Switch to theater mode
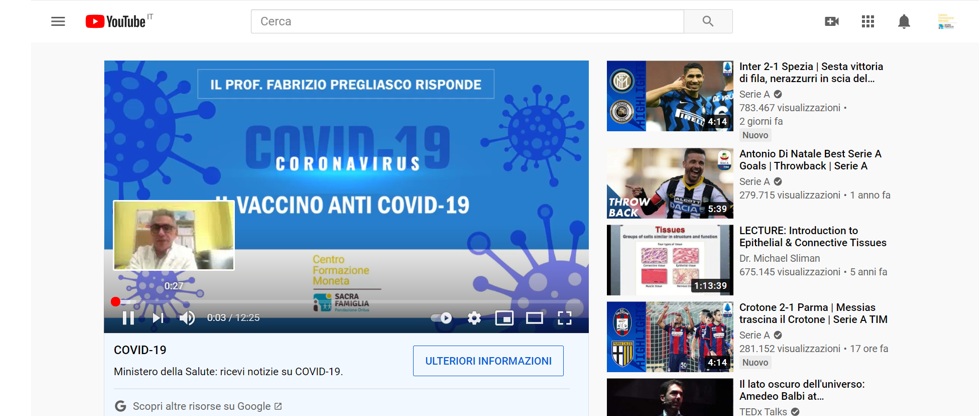Image resolution: width=979 pixels, height=416 pixels. 534,318
